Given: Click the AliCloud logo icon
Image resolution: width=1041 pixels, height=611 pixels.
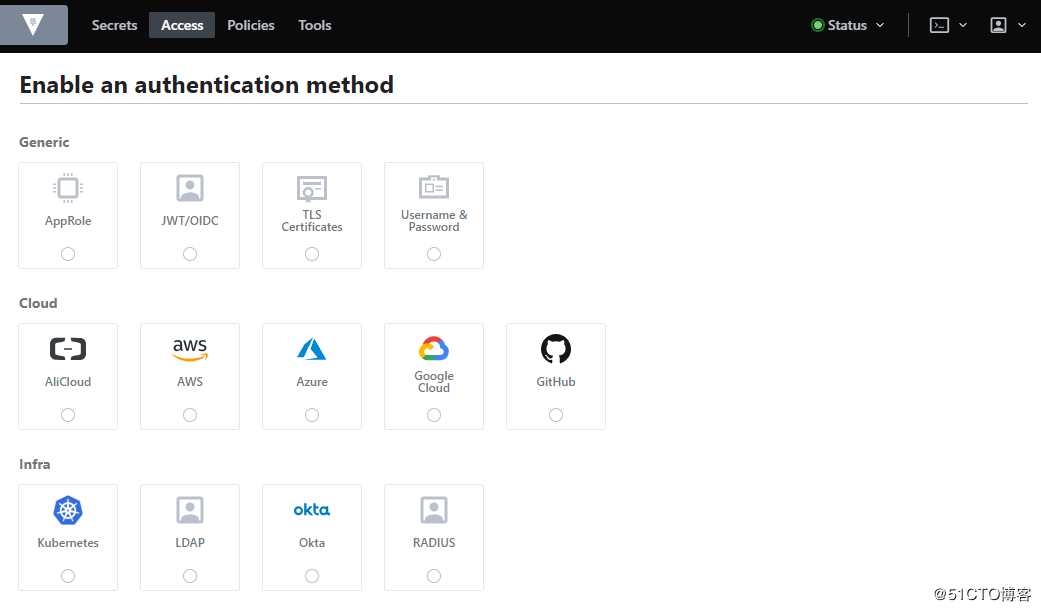Looking at the screenshot, I should click(68, 349).
